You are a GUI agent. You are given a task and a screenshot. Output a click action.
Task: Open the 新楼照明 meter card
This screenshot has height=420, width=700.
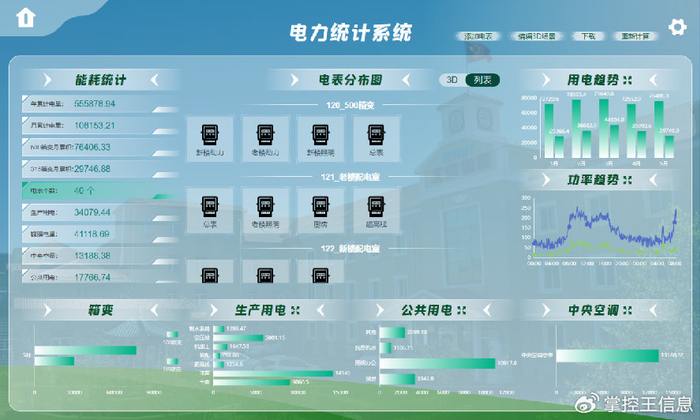pyautogui.click(x=321, y=139)
